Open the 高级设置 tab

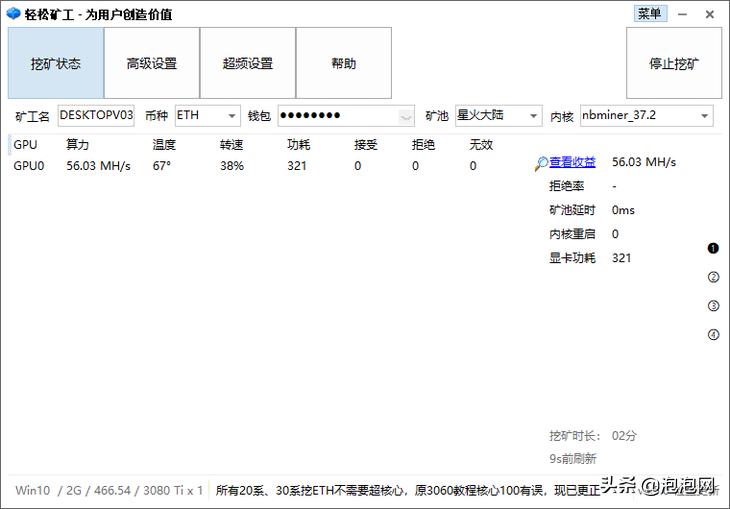152,63
